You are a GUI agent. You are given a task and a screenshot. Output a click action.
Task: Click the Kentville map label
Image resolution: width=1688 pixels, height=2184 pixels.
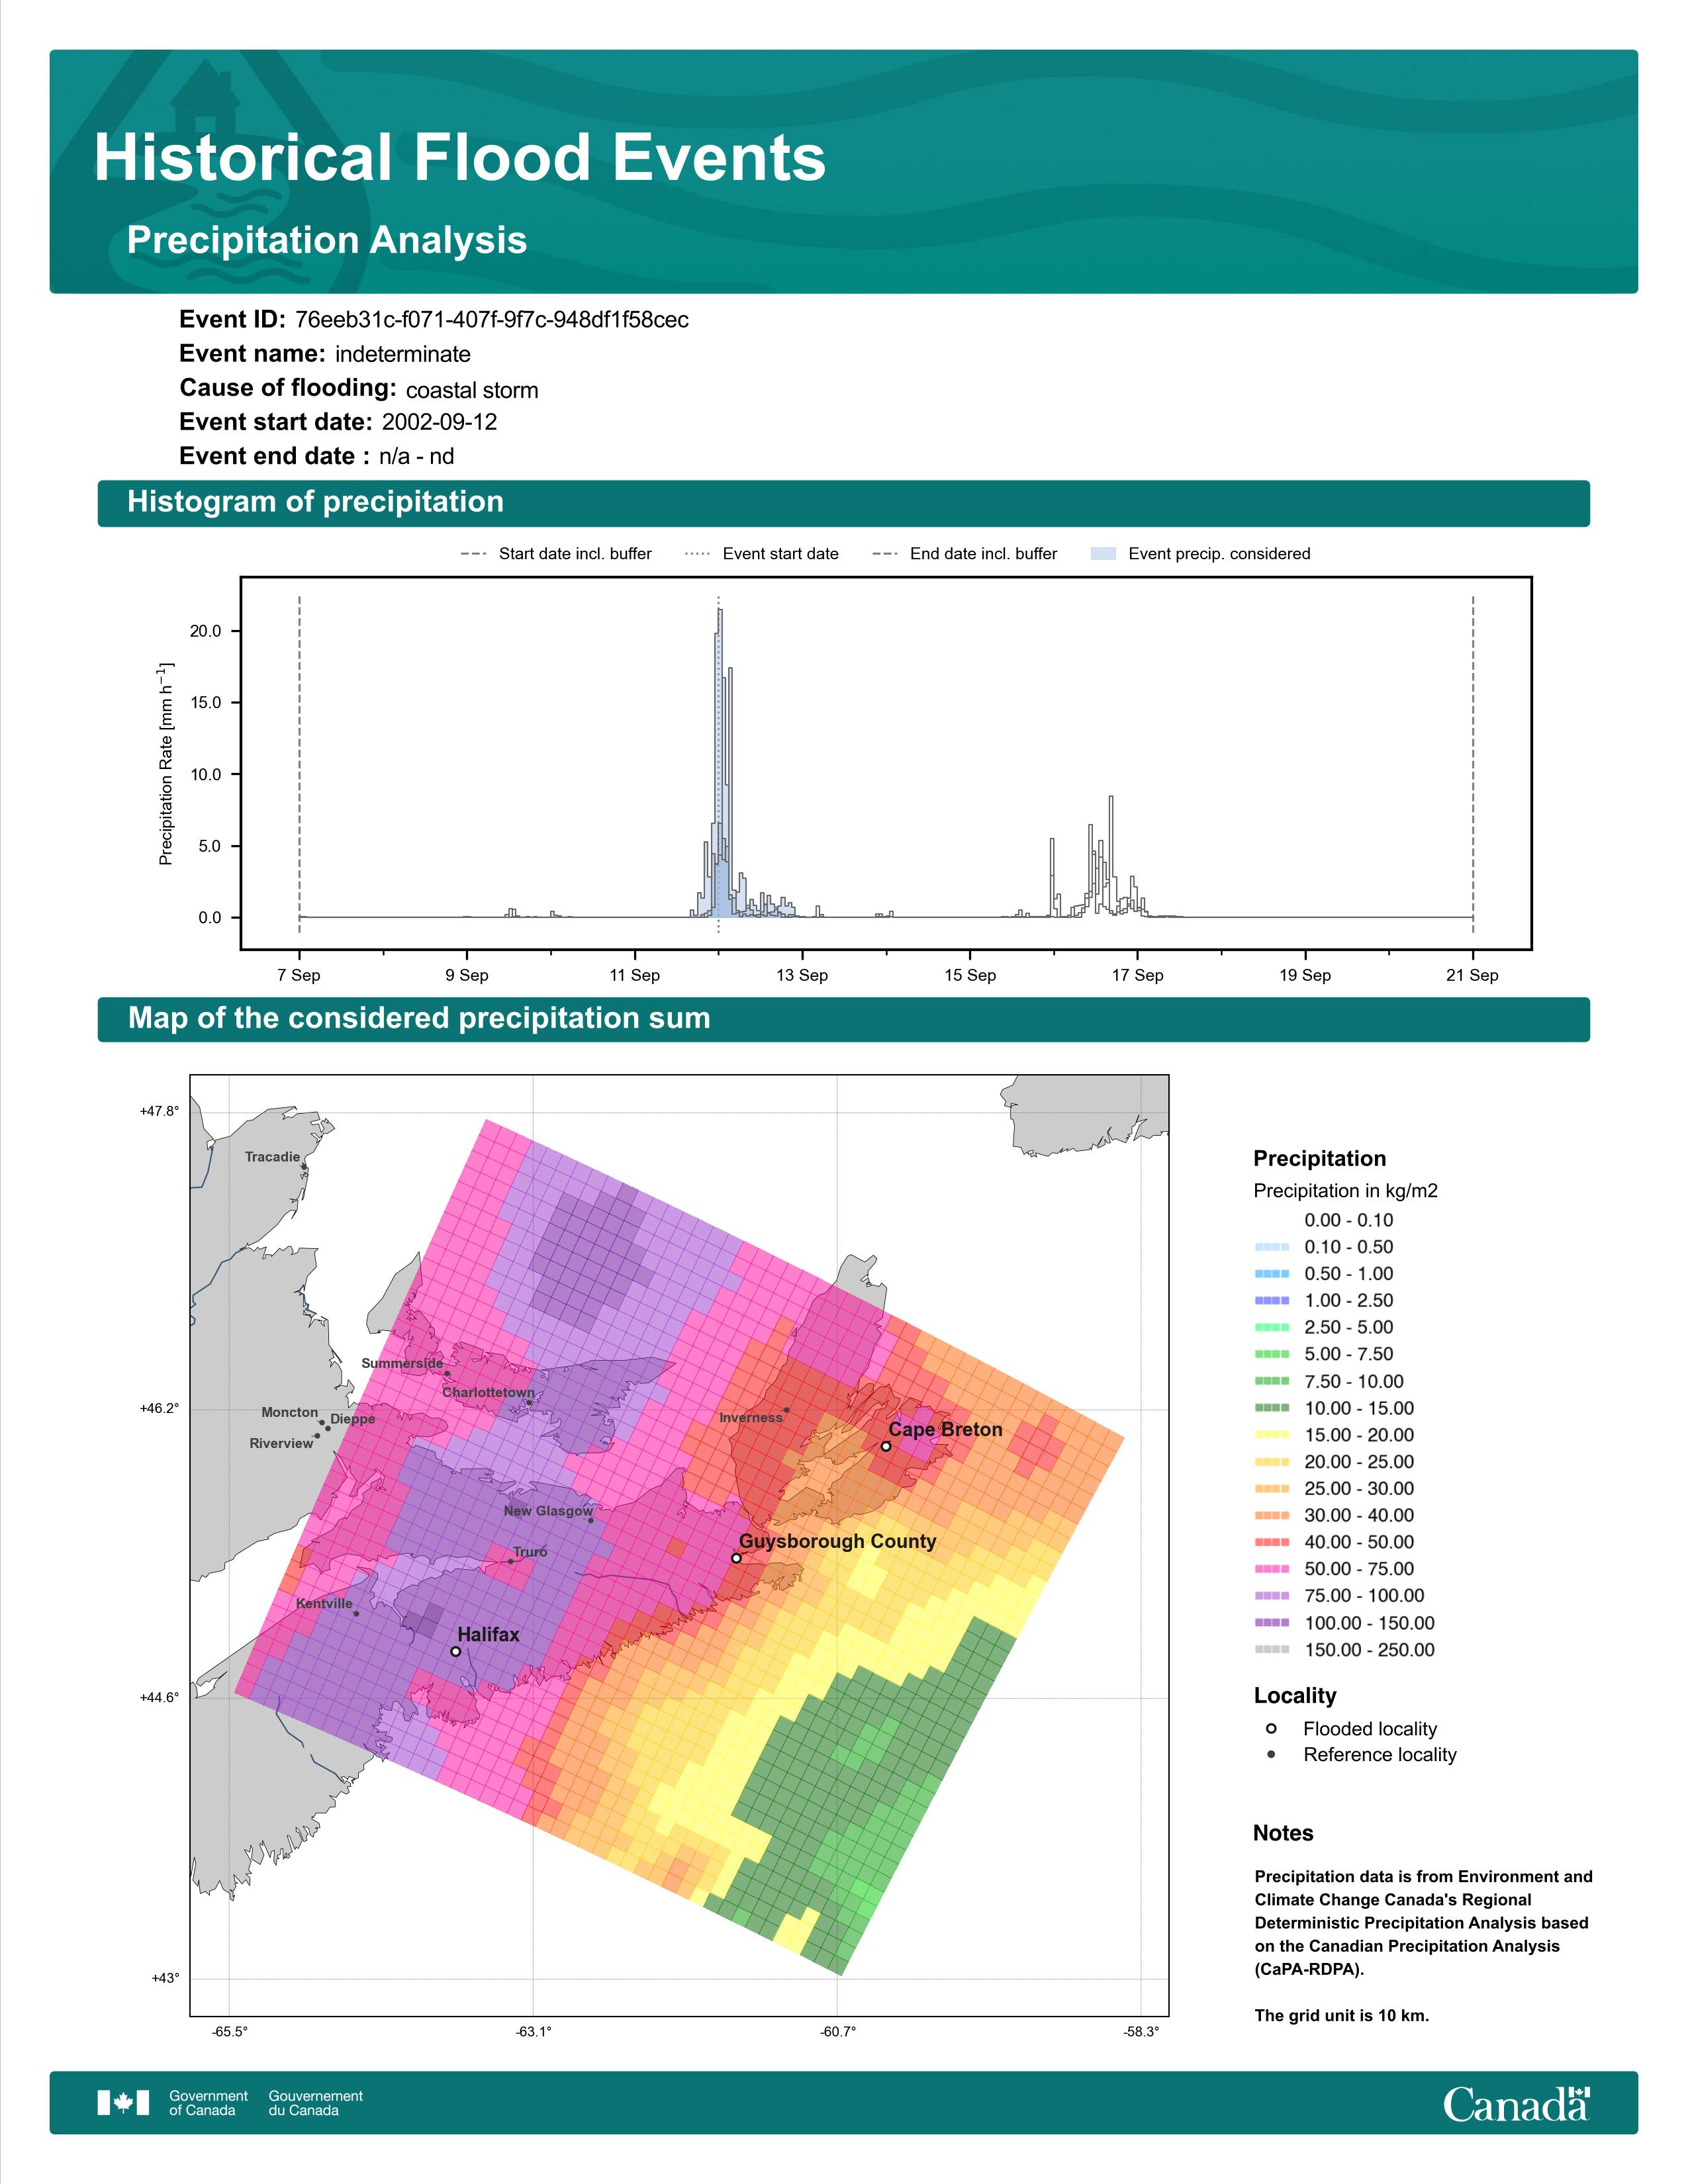tap(324, 1604)
